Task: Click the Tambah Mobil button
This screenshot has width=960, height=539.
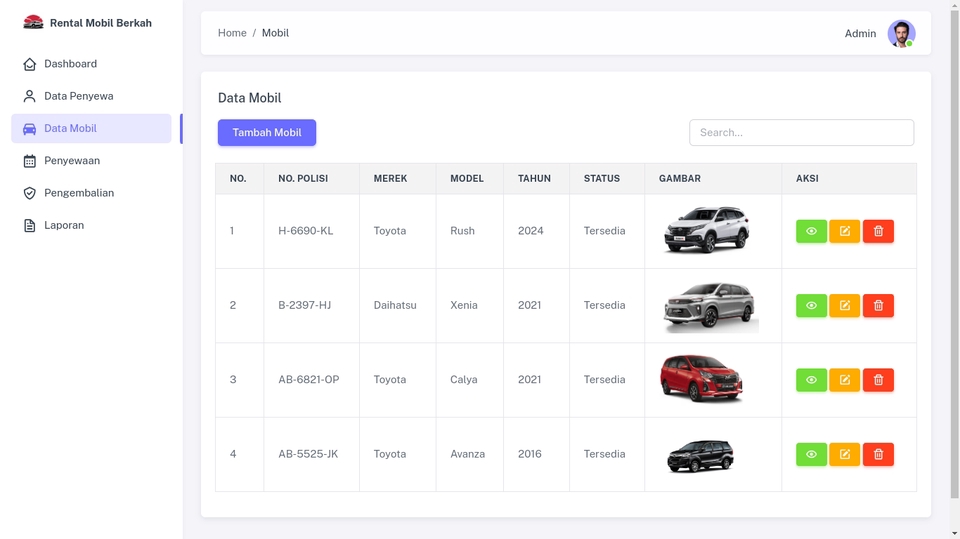Action: click(x=267, y=133)
